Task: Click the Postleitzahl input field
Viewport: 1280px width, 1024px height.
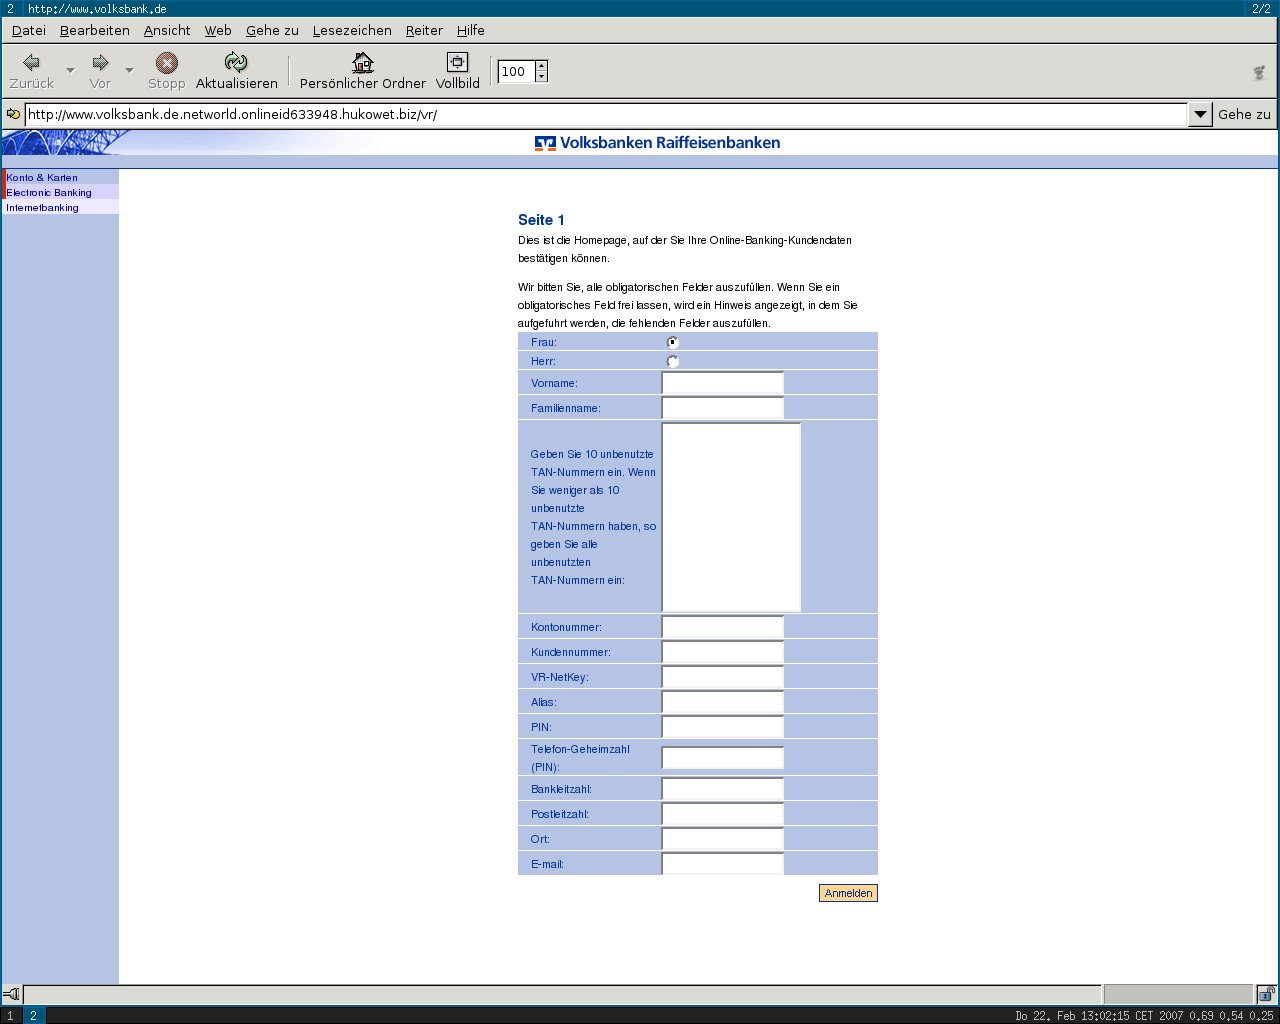Action: click(x=723, y=814)
